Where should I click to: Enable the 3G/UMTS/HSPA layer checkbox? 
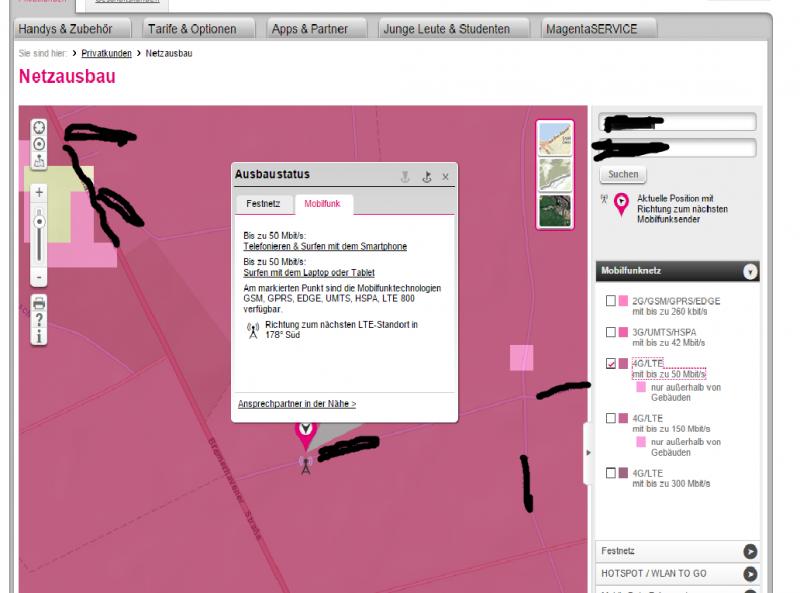click(x=611, y=332)
